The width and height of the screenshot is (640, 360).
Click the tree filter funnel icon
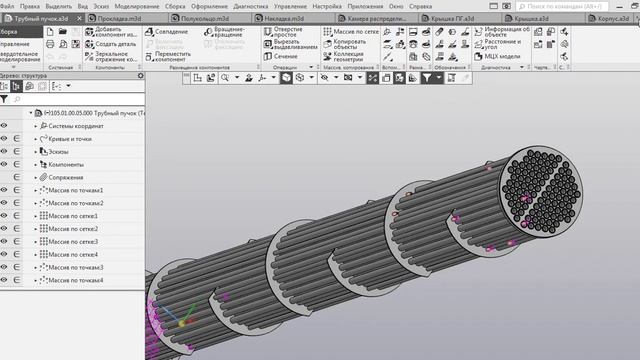[4, 99]
